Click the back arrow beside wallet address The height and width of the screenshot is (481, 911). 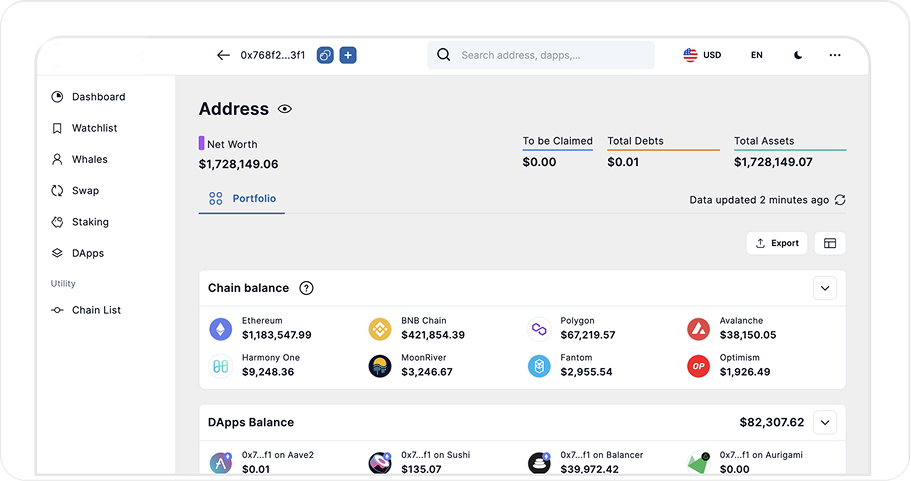pyautogui.click(x=223, y=55)
